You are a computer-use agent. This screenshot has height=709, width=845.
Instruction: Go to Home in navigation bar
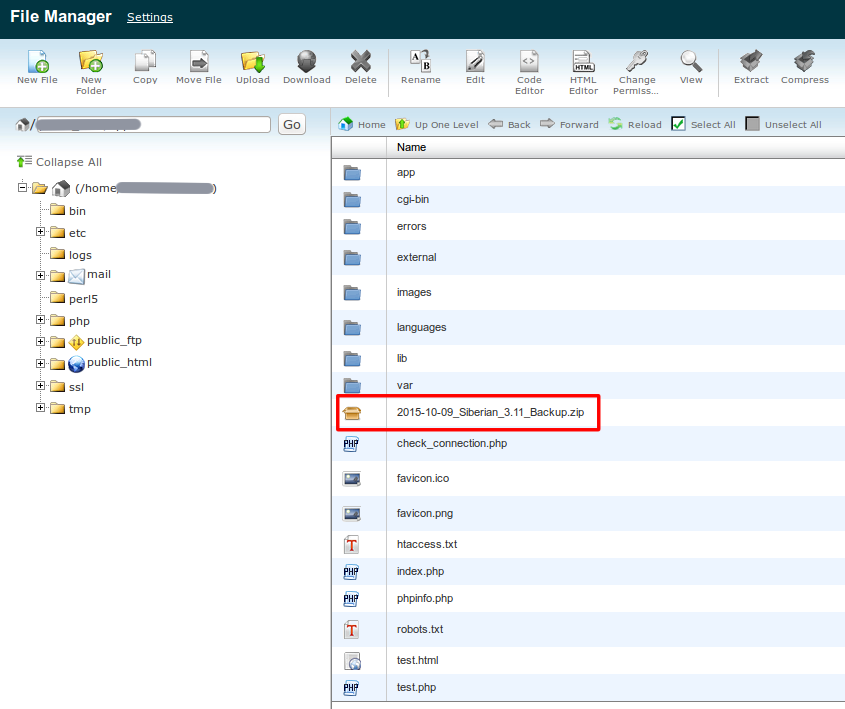tap(362, 124)
